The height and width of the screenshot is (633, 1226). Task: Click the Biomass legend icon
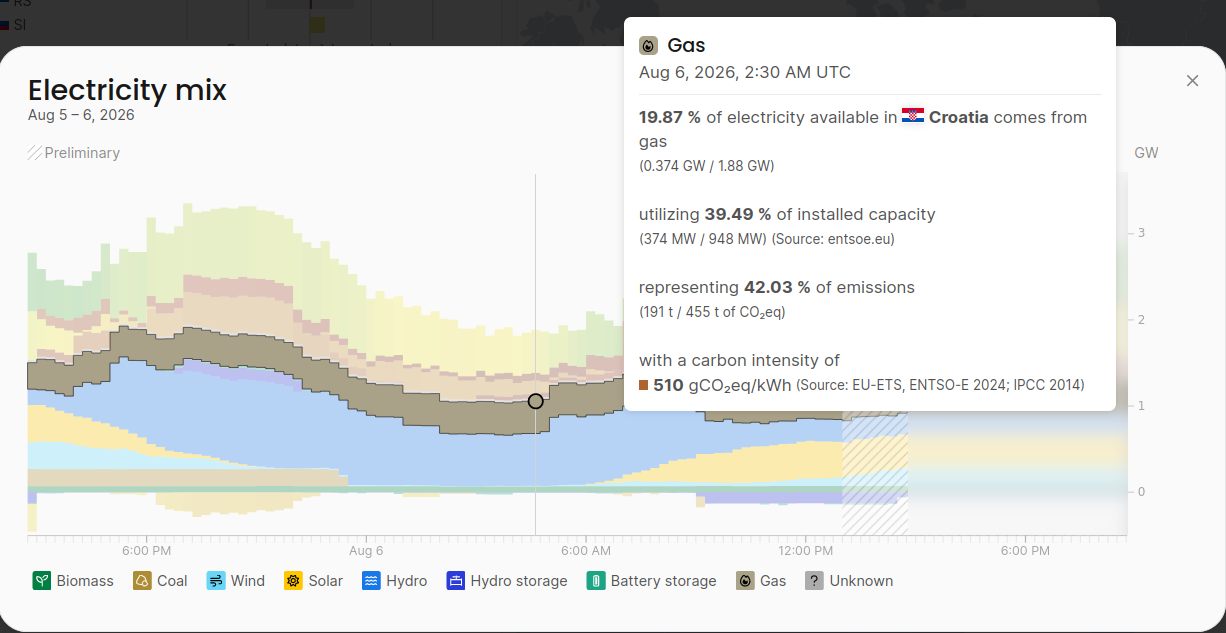[x=42, y=581]
